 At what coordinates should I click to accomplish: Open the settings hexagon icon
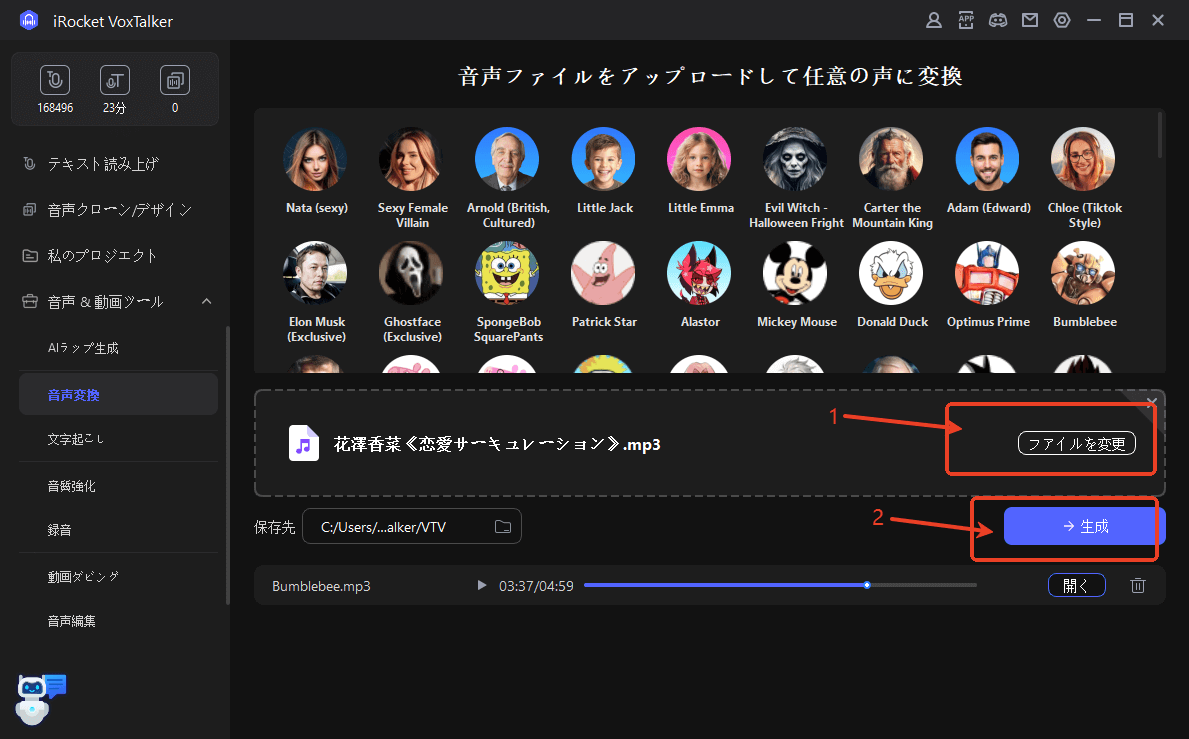click(1062, 20)
